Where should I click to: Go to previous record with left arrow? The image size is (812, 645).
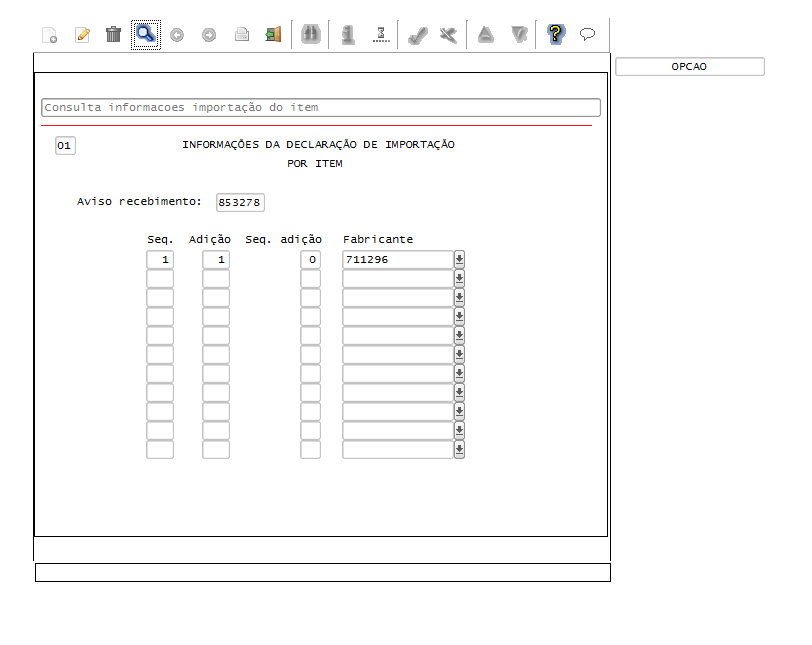point(177,35)
